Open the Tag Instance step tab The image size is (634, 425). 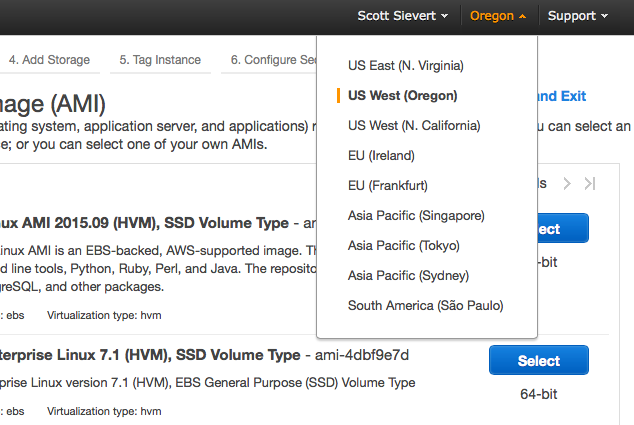(x=160, y=60)
